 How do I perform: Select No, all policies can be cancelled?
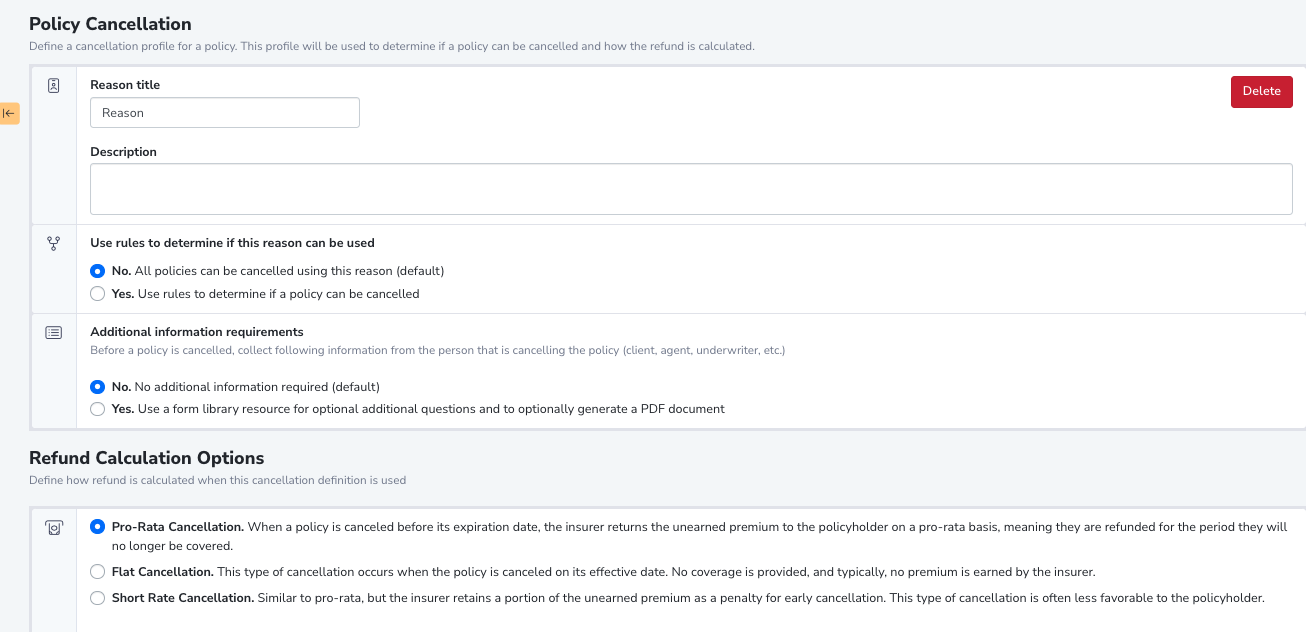[x=97, y=271]
